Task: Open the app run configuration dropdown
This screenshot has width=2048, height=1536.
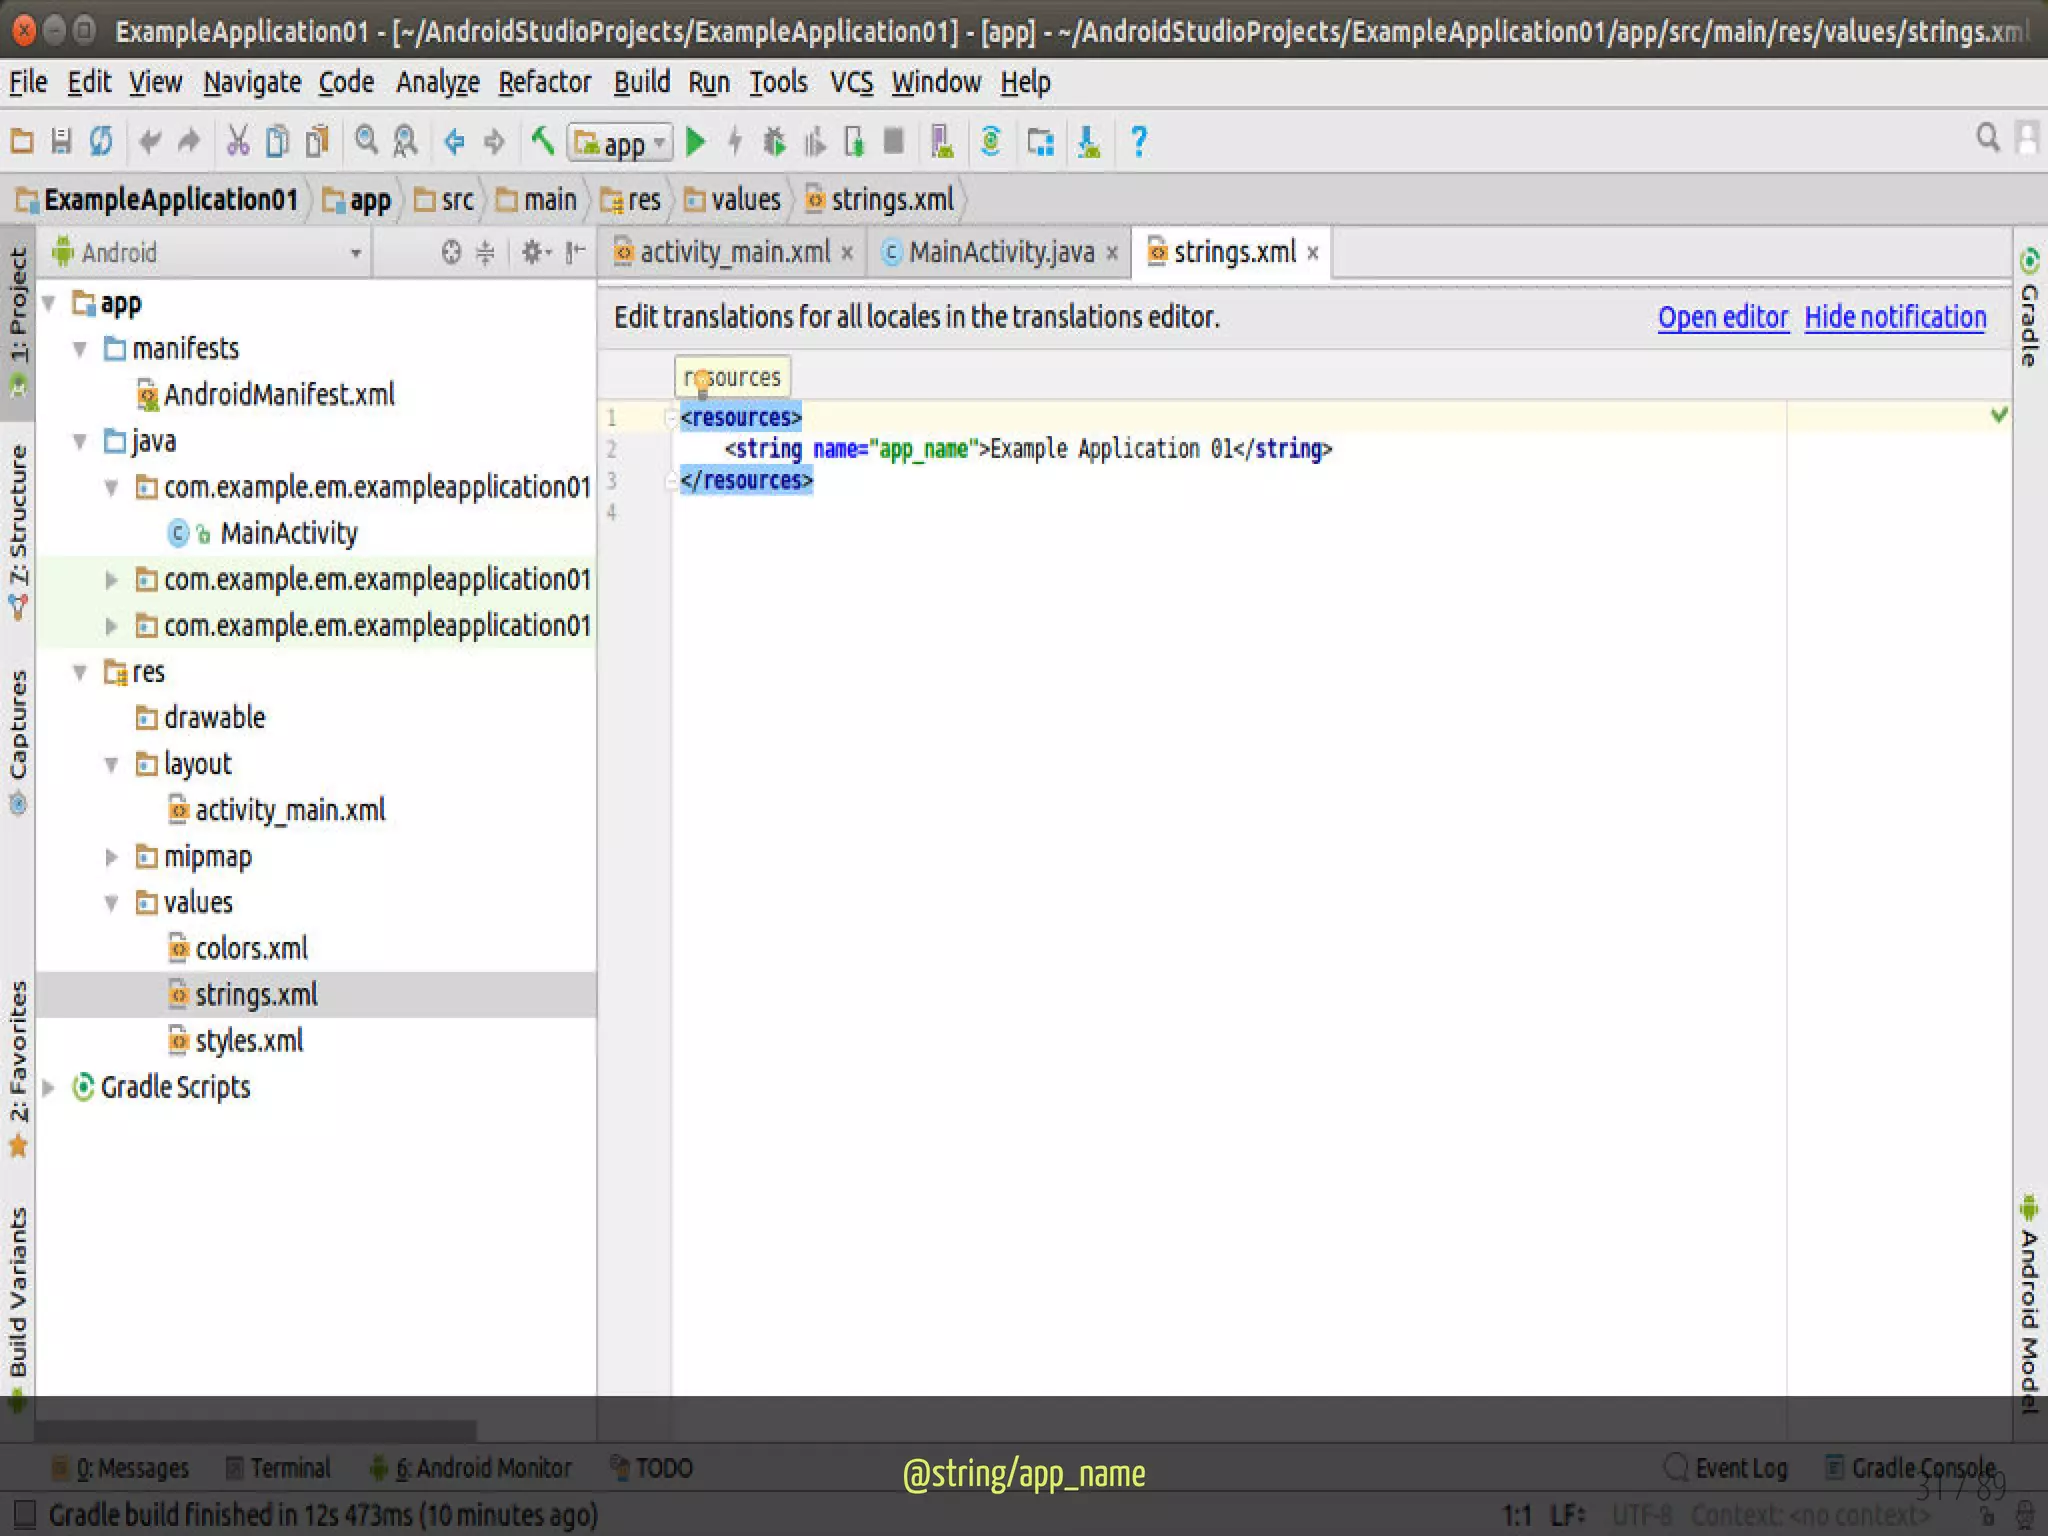Action: (620, 144)
